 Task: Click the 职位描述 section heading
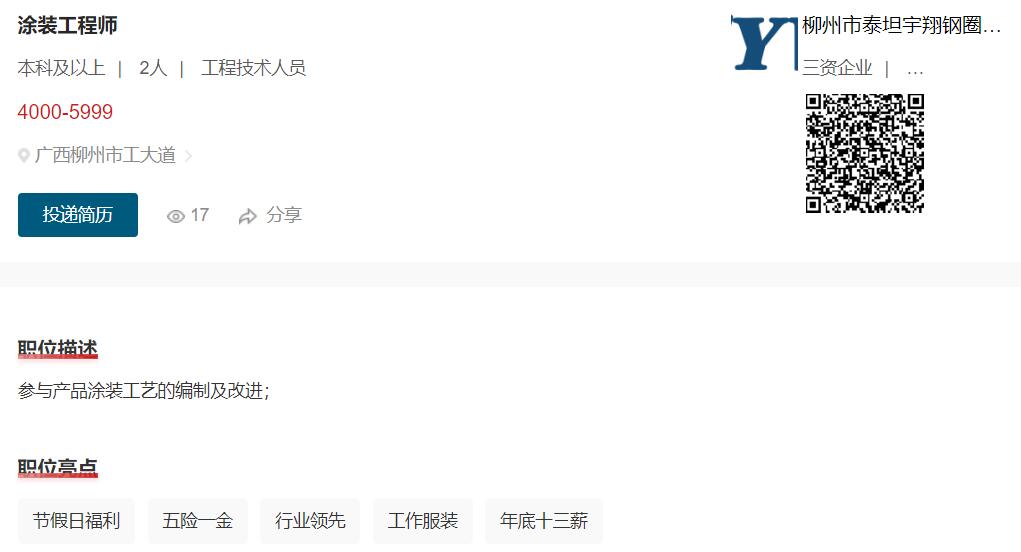58,349
